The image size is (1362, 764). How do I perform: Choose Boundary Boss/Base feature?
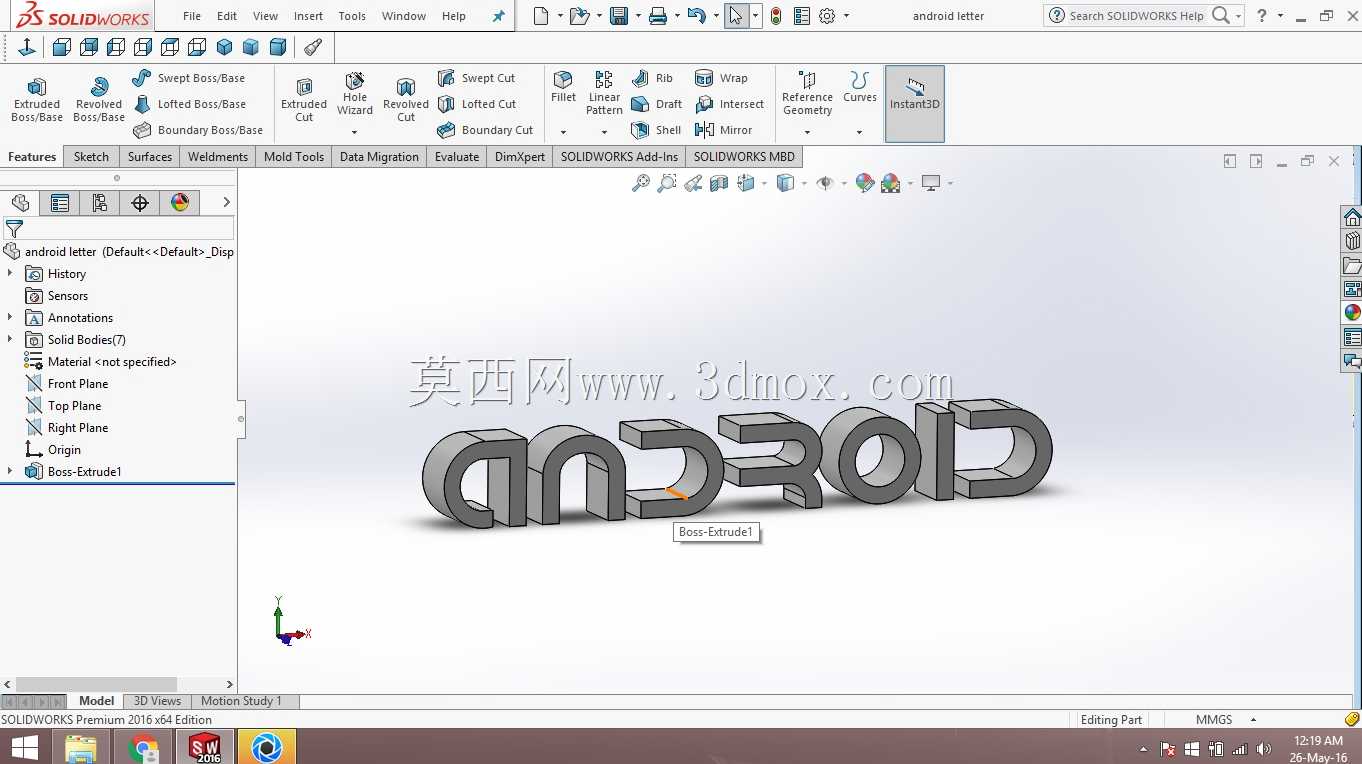198,130
